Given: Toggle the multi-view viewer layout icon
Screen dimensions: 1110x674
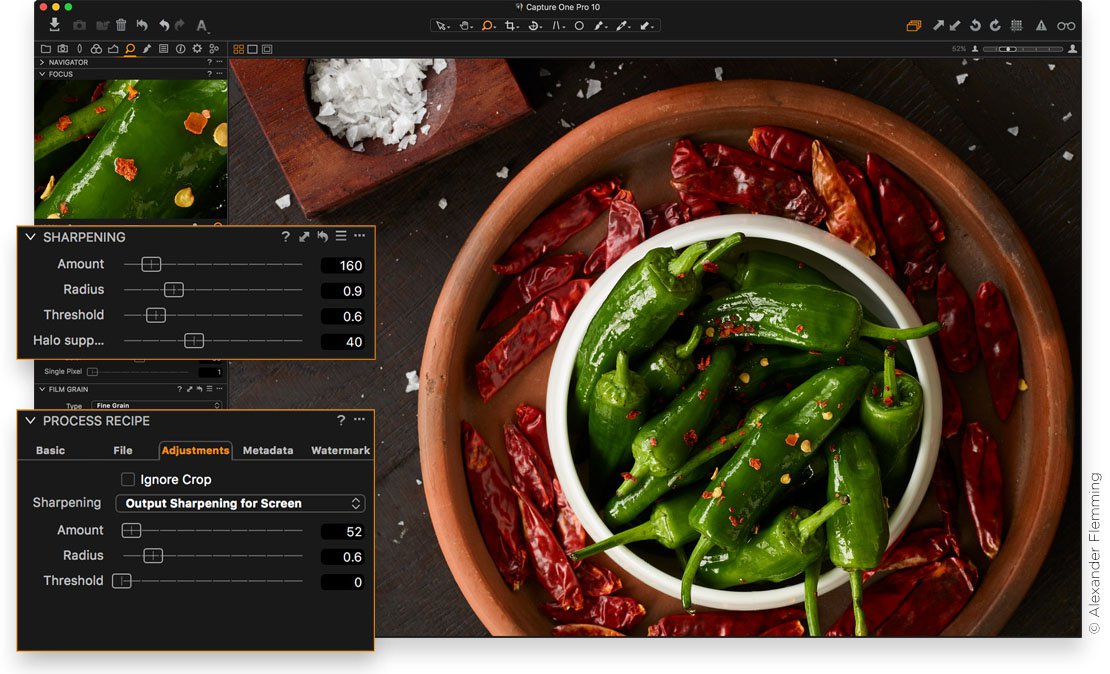Looking at the screenshot, I should point(238,48).
